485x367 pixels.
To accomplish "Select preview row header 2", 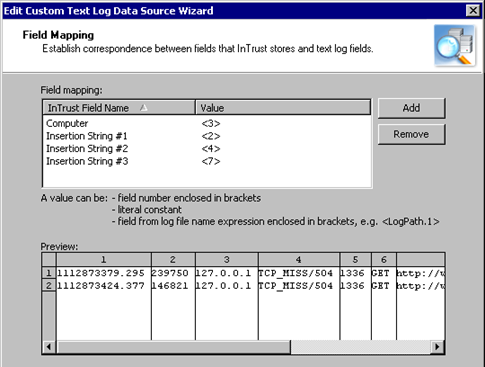I will pyautogui.click(x=49, y=286).
